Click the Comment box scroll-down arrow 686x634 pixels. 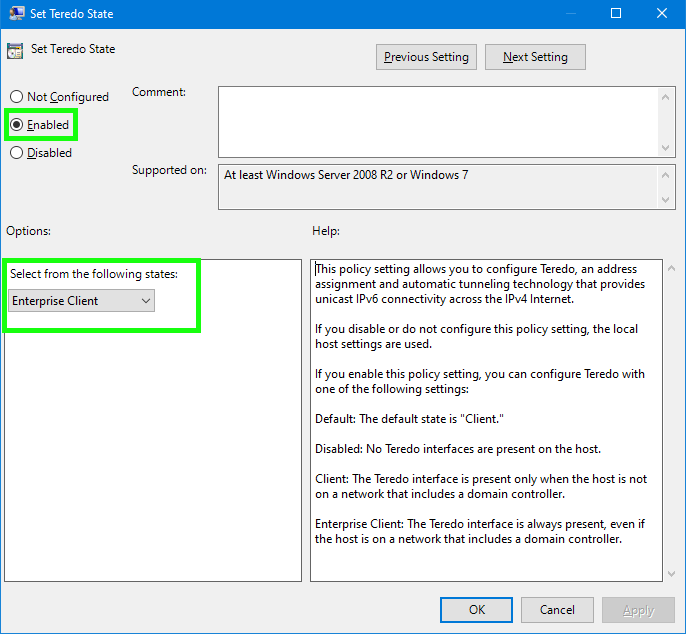tap(667, 147)
